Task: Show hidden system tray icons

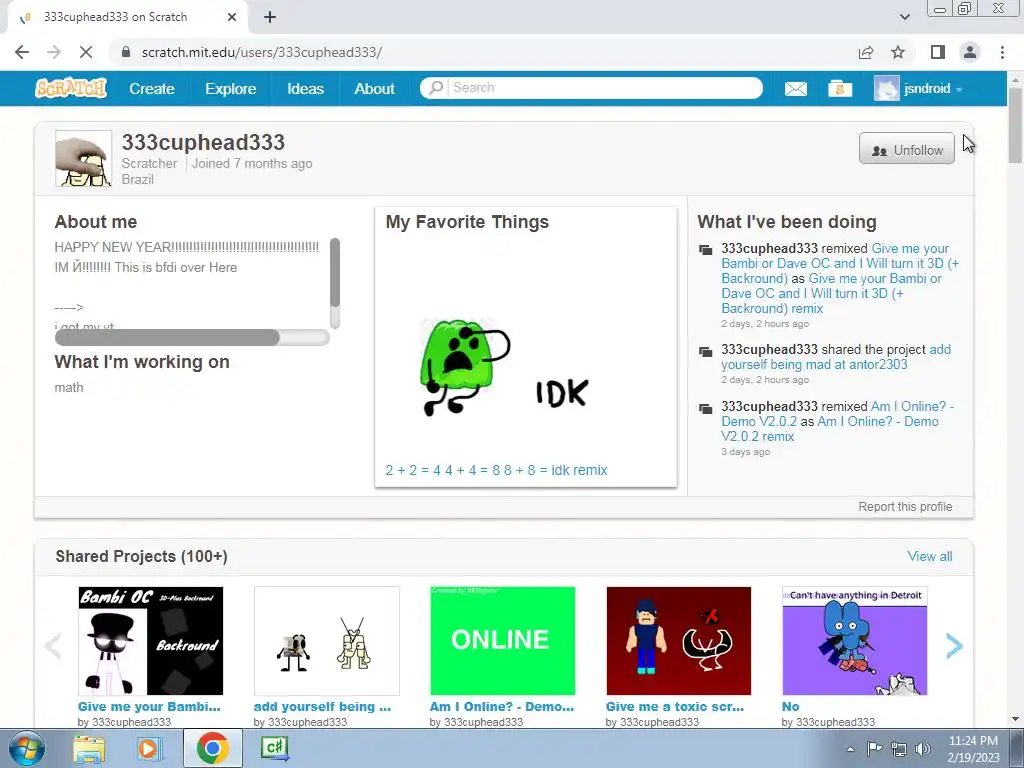Action: [850, 749]
